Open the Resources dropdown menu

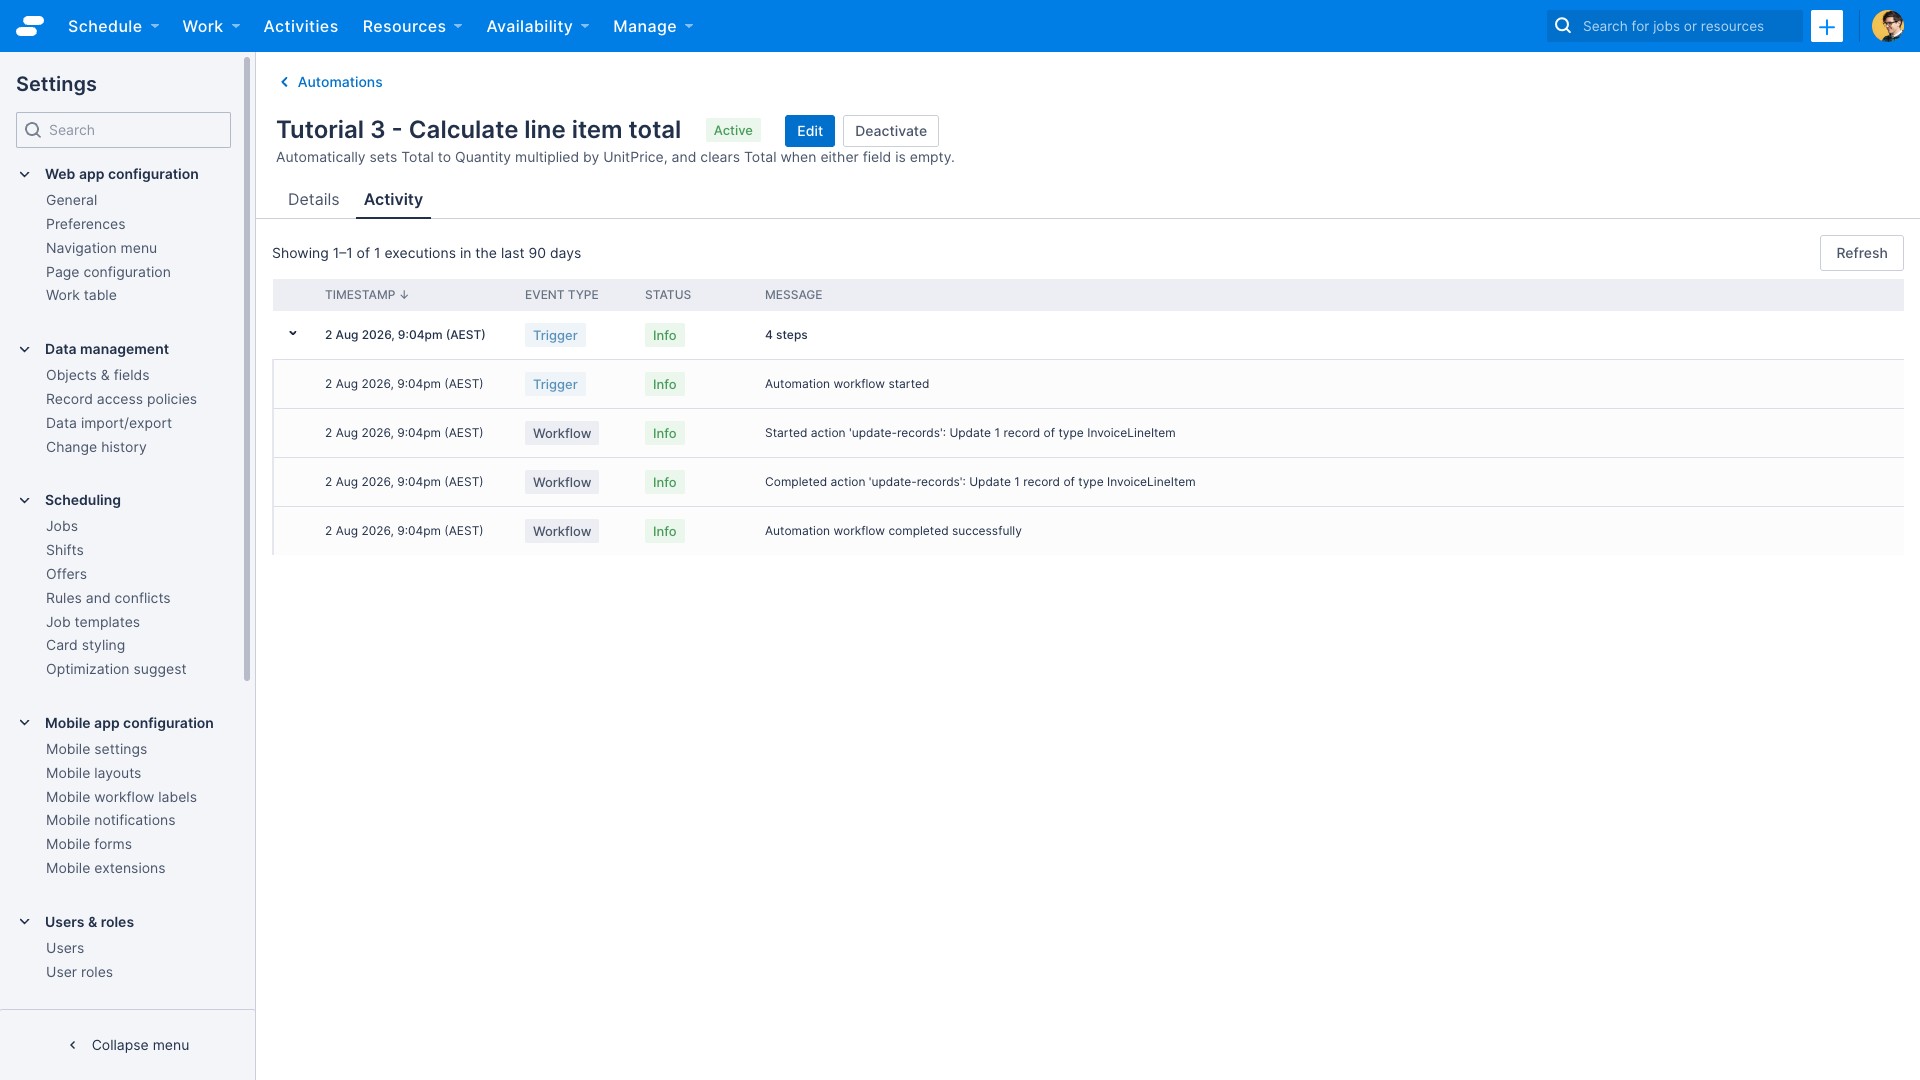412,26
